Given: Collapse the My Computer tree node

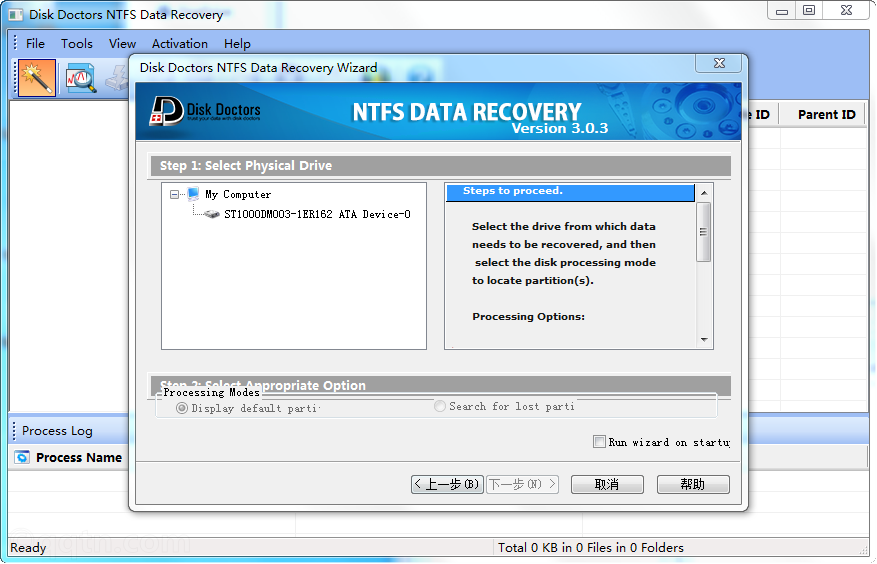Looking at the screenshot, I should (175, 194).
